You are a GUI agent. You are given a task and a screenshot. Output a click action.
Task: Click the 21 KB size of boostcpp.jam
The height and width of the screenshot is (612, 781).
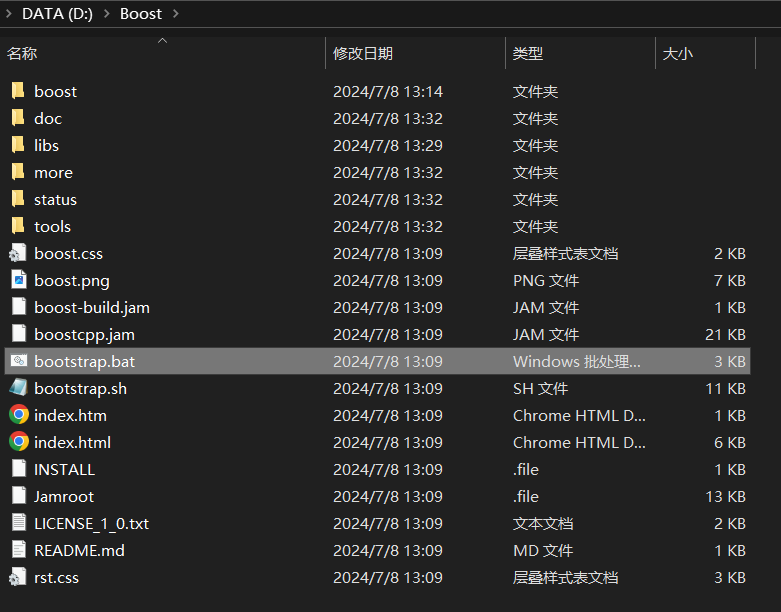[x=725, y=335]
